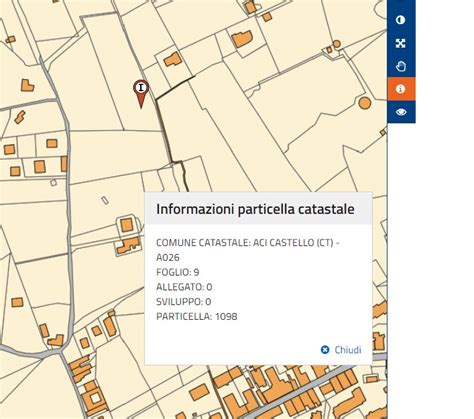Screen dimensions: 474x419
Task: Select the pan hand tool
Action: (x=401, y=66)
